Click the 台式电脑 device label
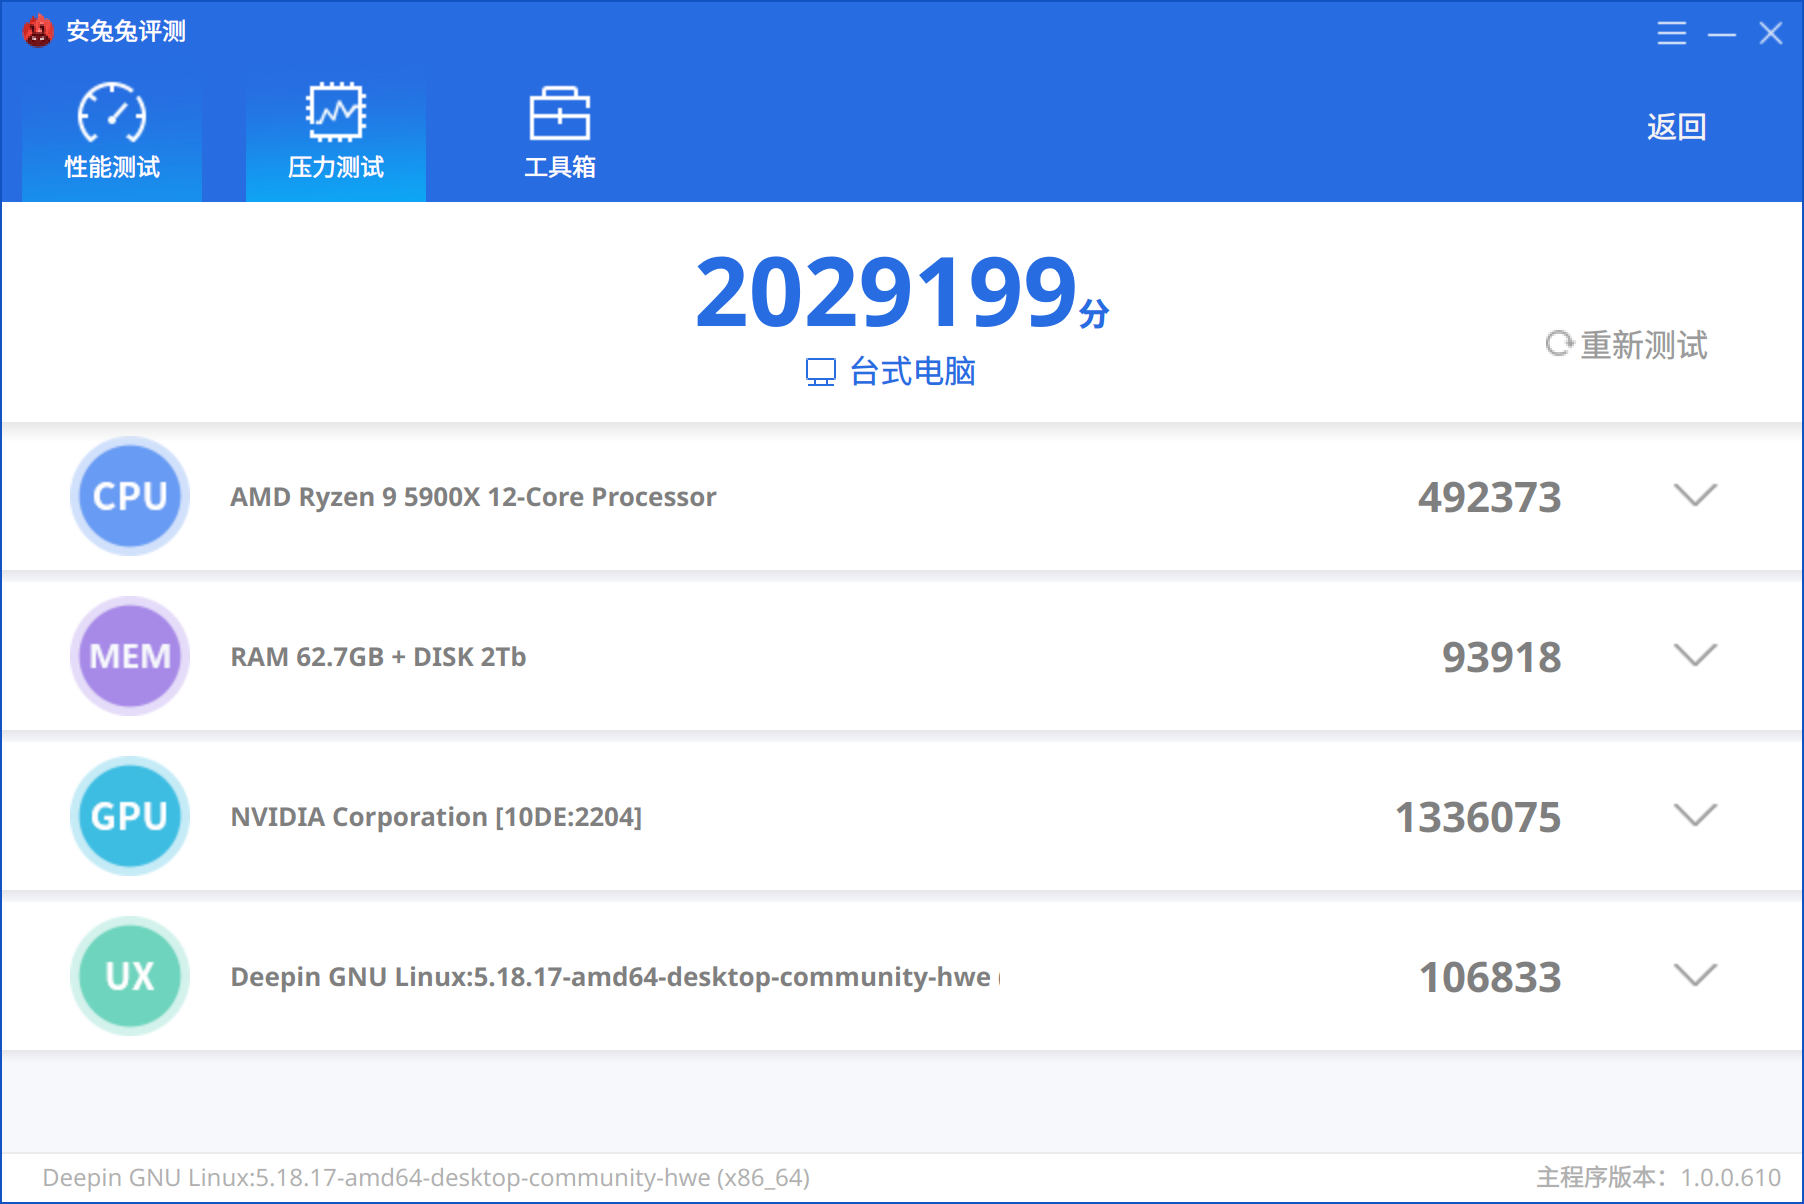This screenshot has width=1804, height=1204. point(913,372)
